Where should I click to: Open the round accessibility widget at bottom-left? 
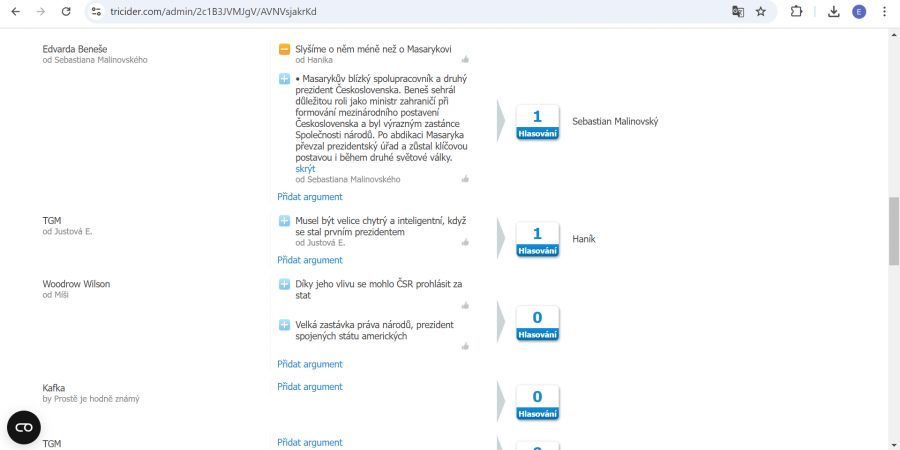pos(24,428)
